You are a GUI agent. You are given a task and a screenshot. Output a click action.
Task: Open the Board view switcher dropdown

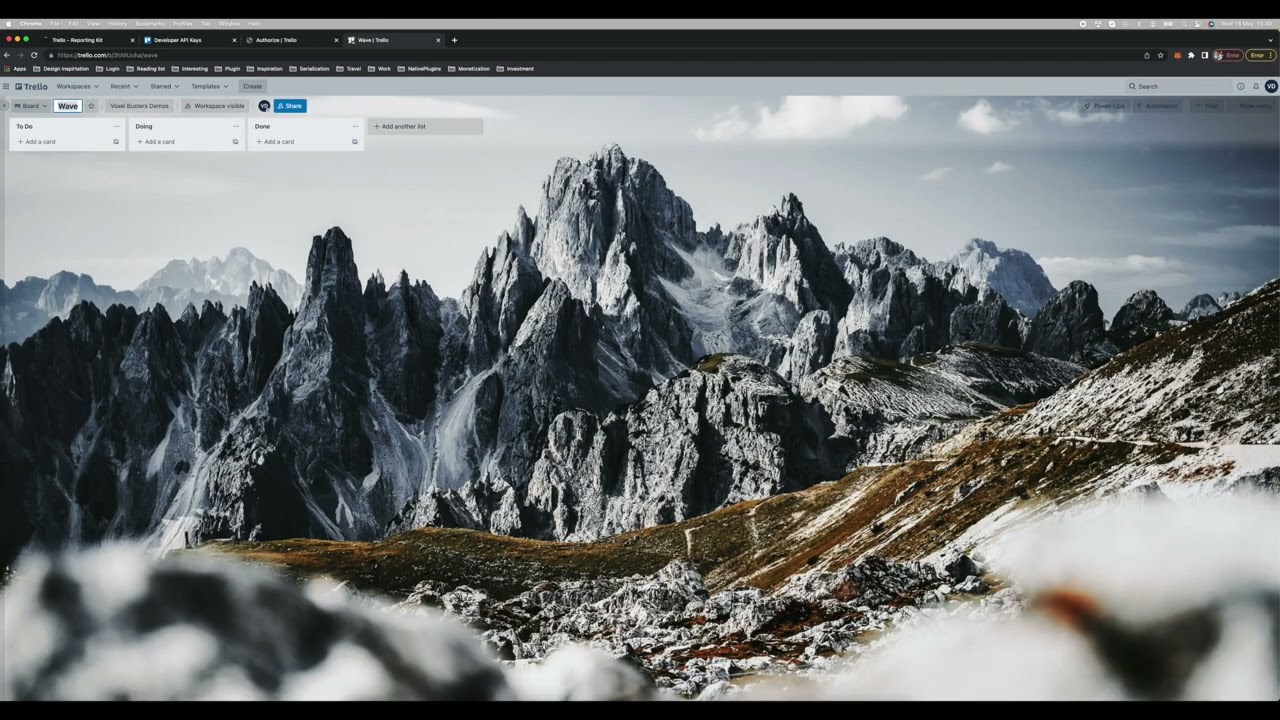30,106
